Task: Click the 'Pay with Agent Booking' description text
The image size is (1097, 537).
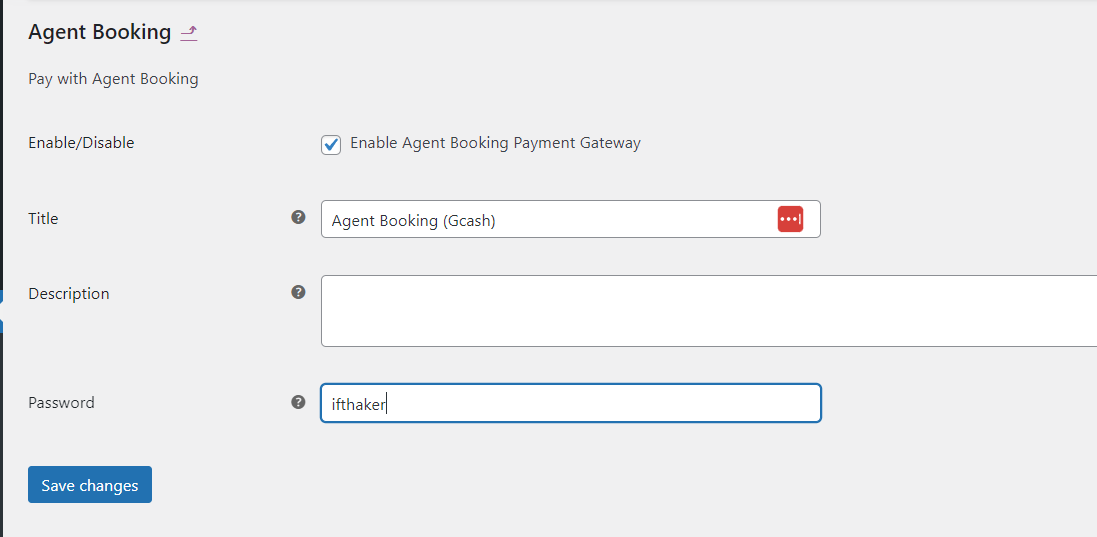Action: click(x=113, y=79)
